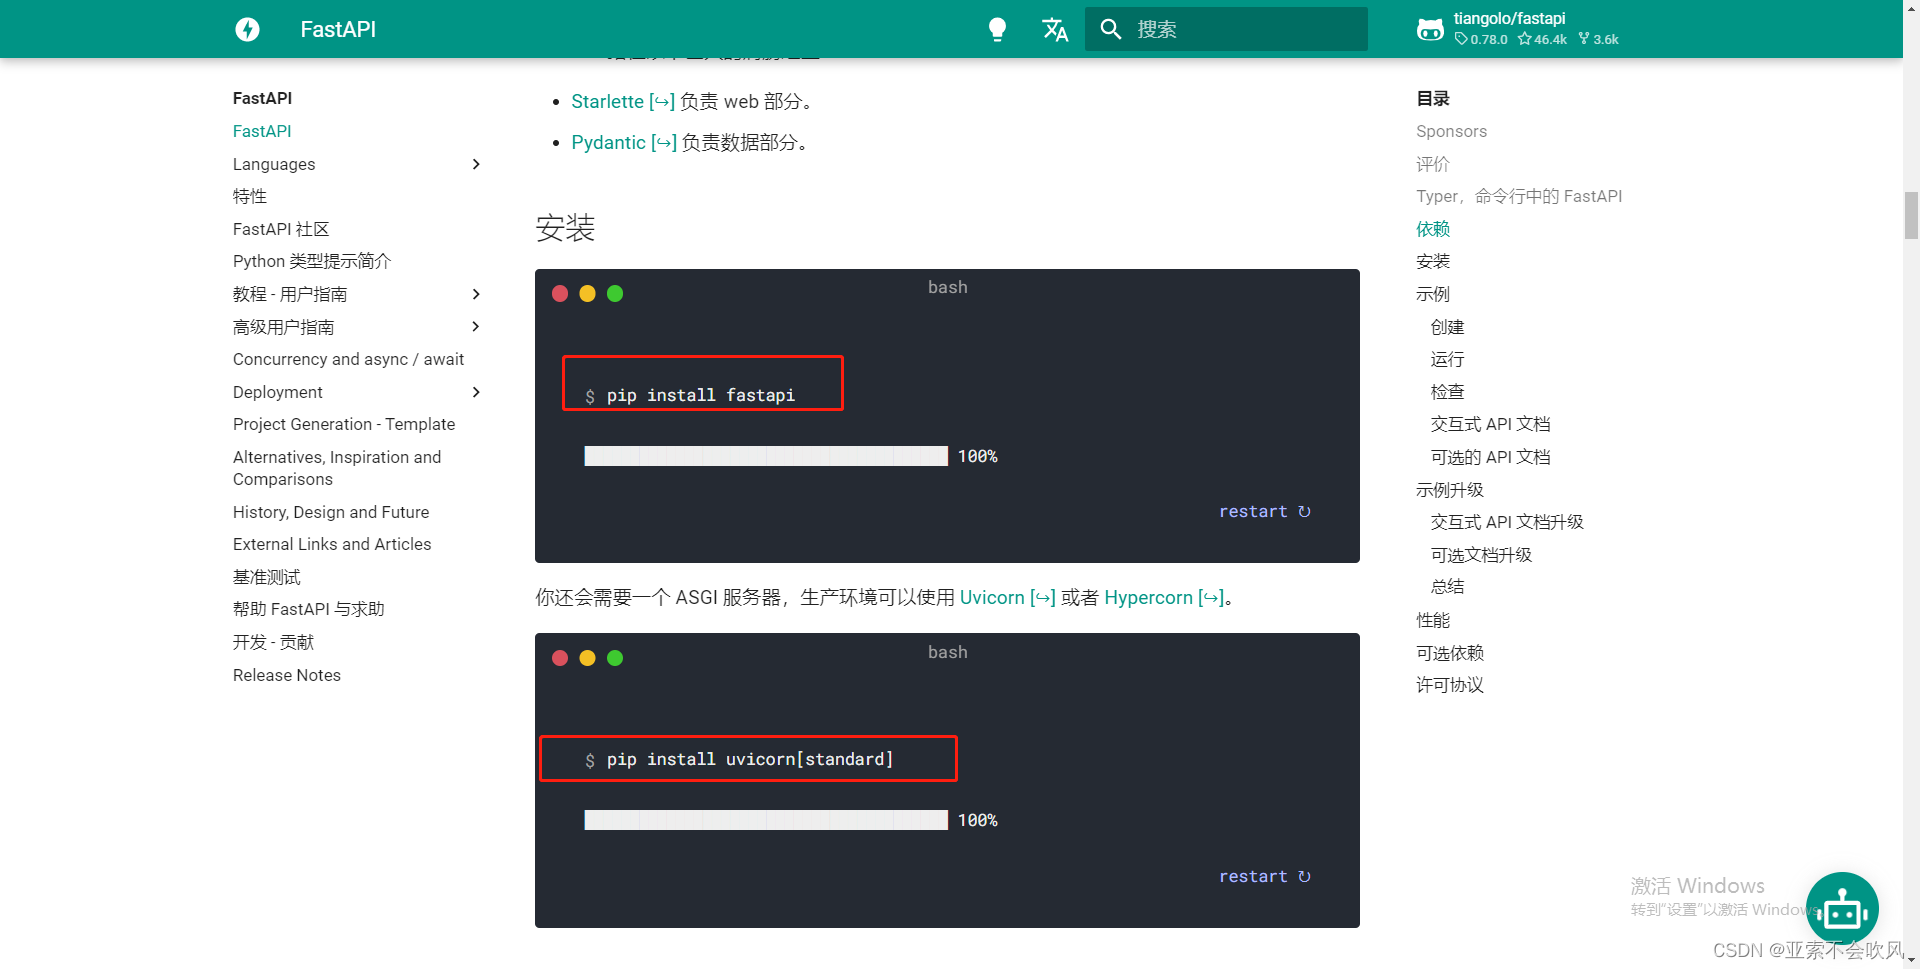Viewport: 1920px width, 969px height.
Task: Click yellow dot on first bash terminal
Action: click(x=587, y=293)
